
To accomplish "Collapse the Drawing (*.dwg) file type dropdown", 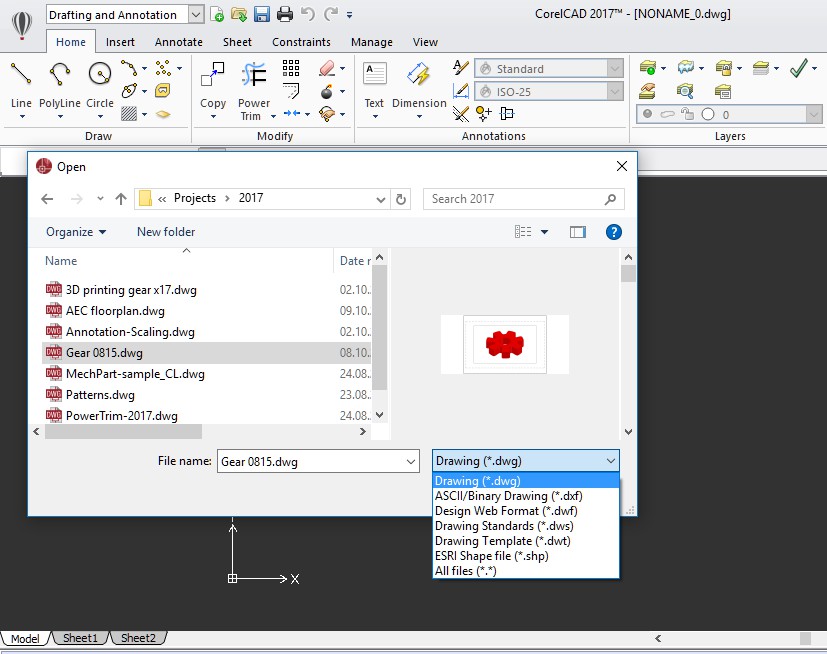I will [611, 461].
